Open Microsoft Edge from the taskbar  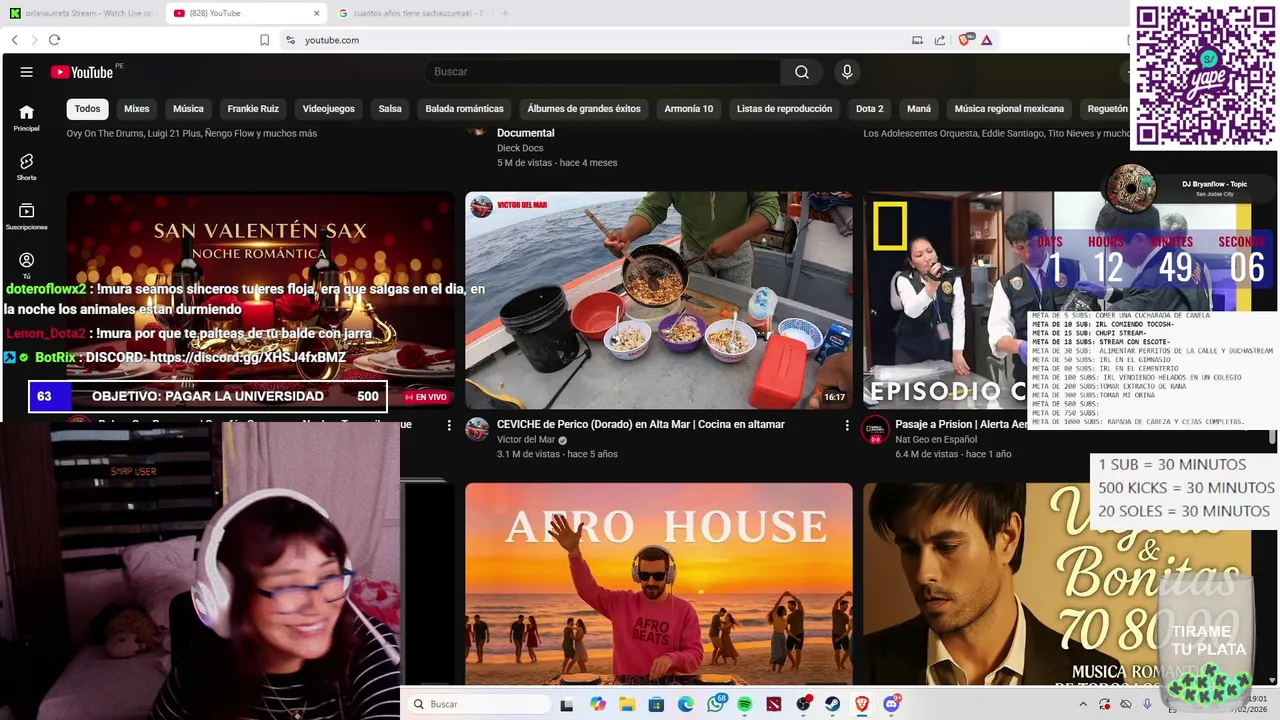point(686,704)
